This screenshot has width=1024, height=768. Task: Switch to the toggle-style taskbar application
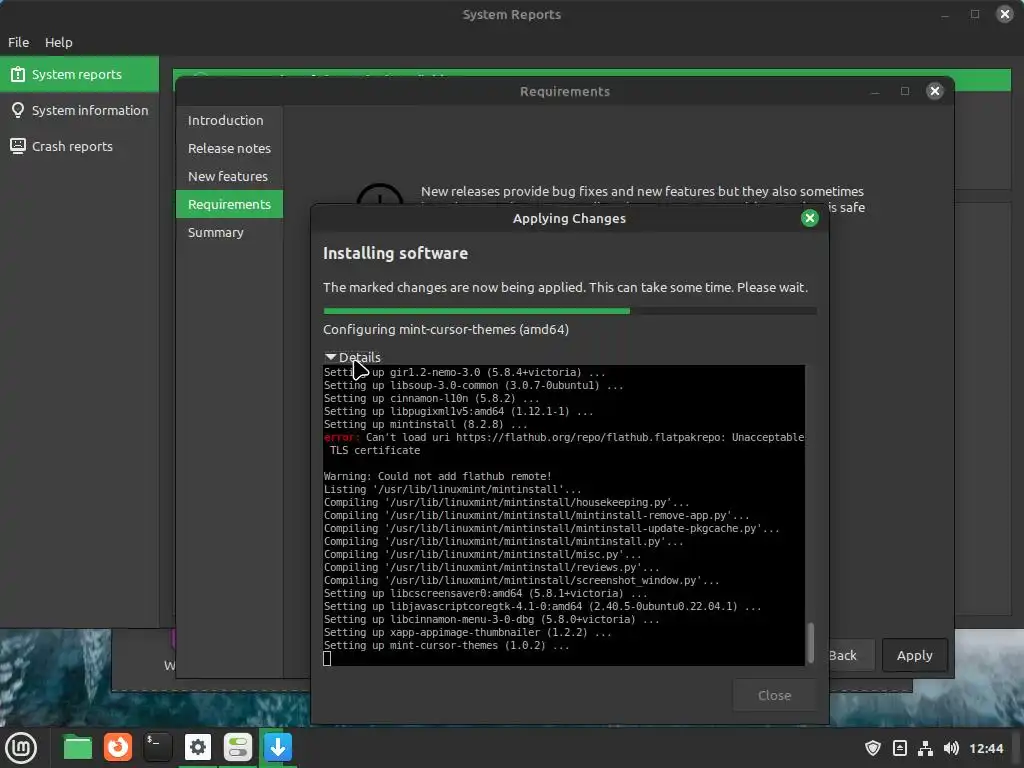[238, 747]
